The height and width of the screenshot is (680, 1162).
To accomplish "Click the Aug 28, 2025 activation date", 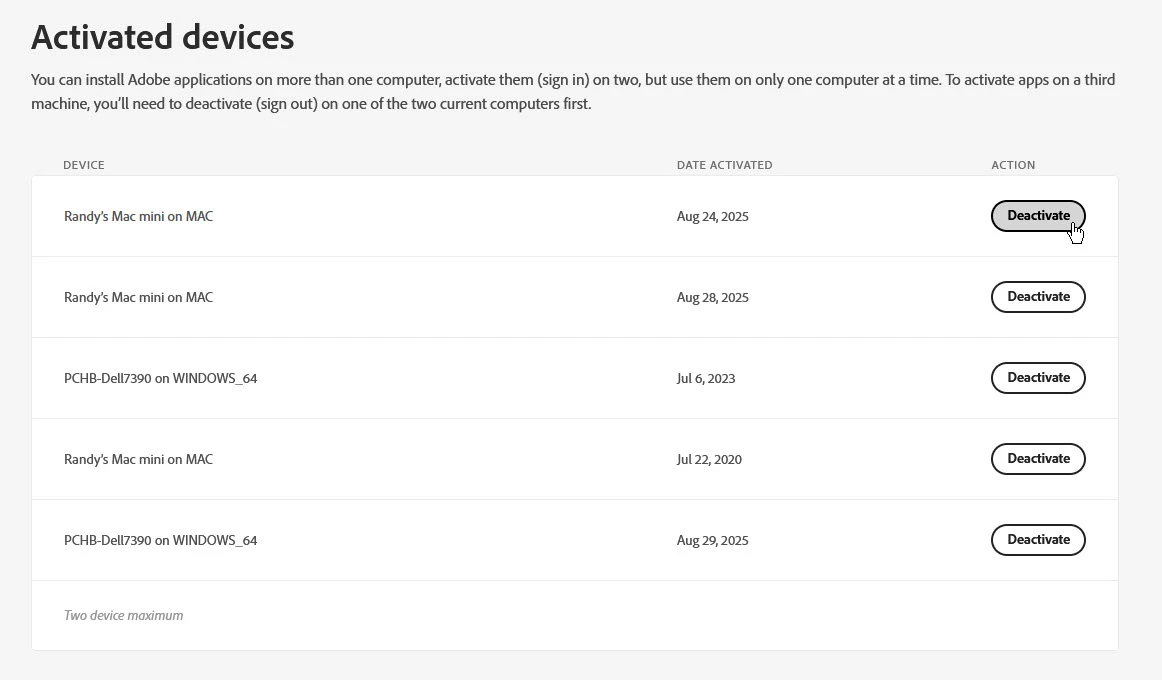I will (x=712, y=297).
